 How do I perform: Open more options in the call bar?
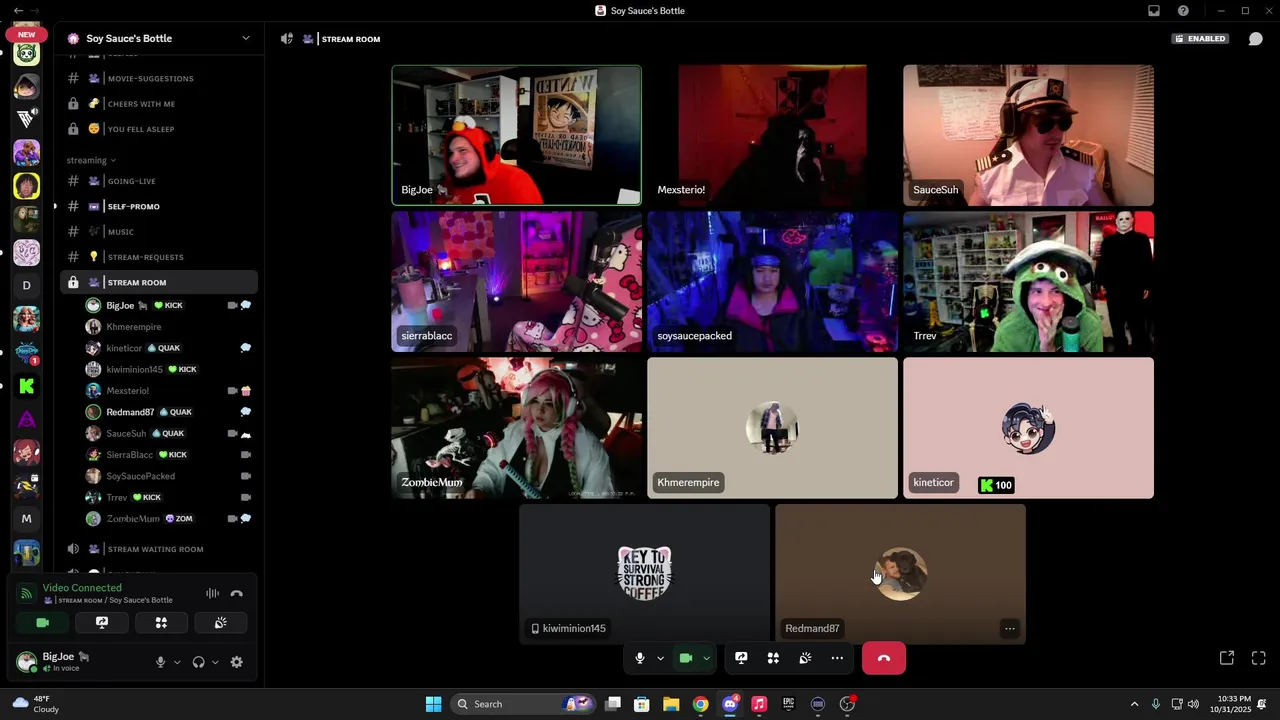(x=837, y=658)
